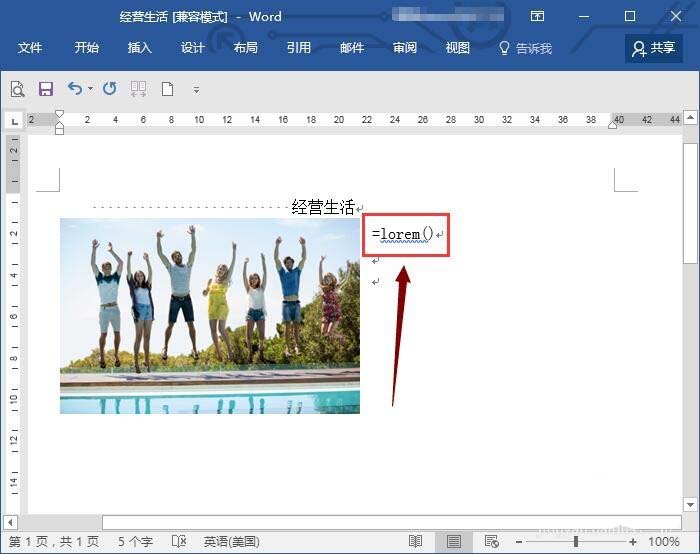The width and height of the screenshot is (700, 554).
Task: Open language selector 英语(美国) in status bar
Action: [x=231, y=541]
